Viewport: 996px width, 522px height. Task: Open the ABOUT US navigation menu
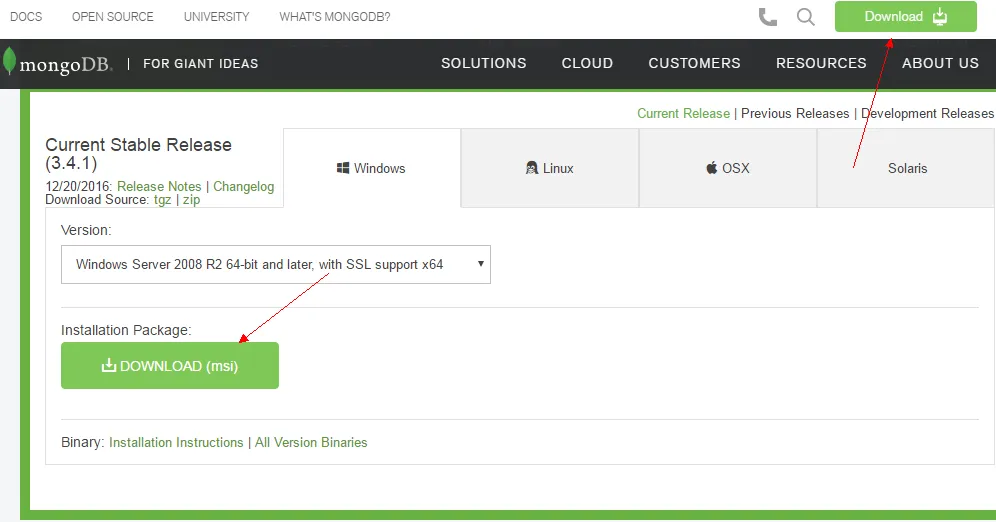[940, 63]
